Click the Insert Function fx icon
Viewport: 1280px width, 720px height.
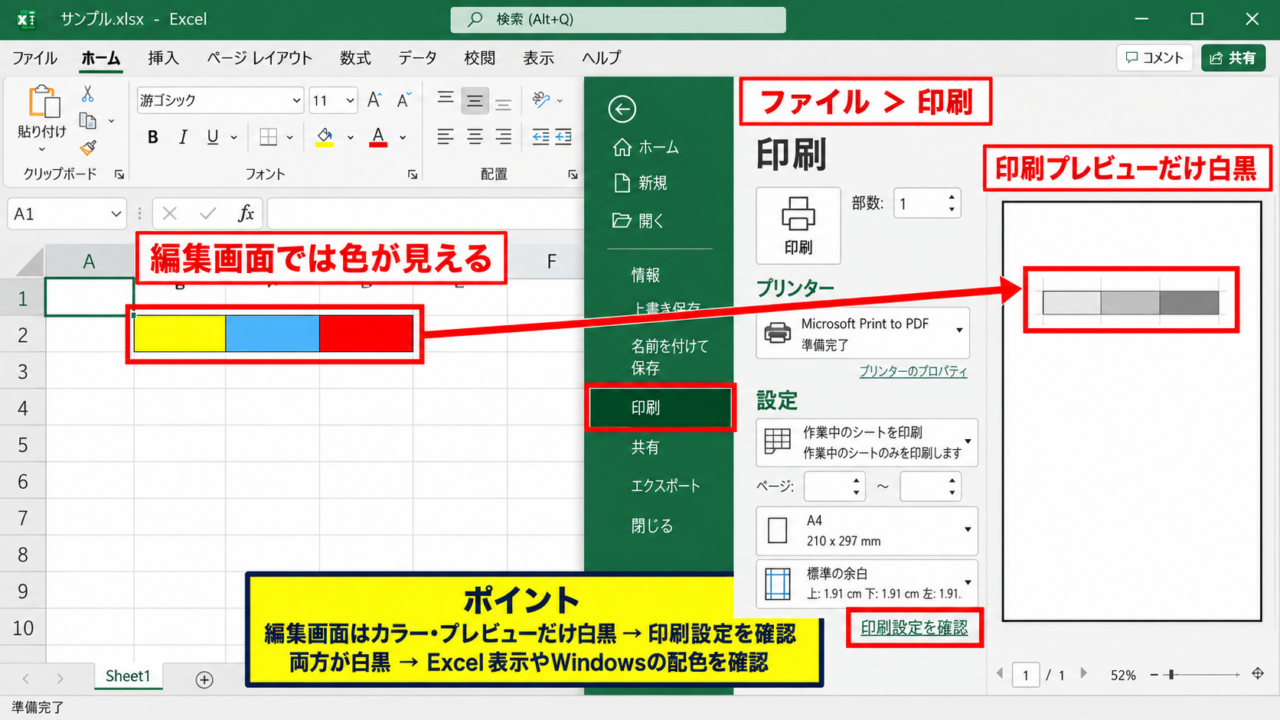(x=245, y=214)
